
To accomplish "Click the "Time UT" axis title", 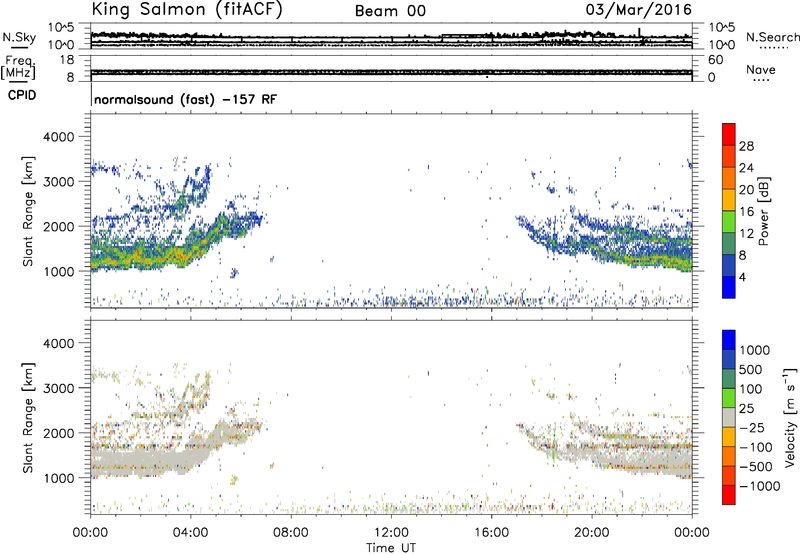I will pos(391,548).
